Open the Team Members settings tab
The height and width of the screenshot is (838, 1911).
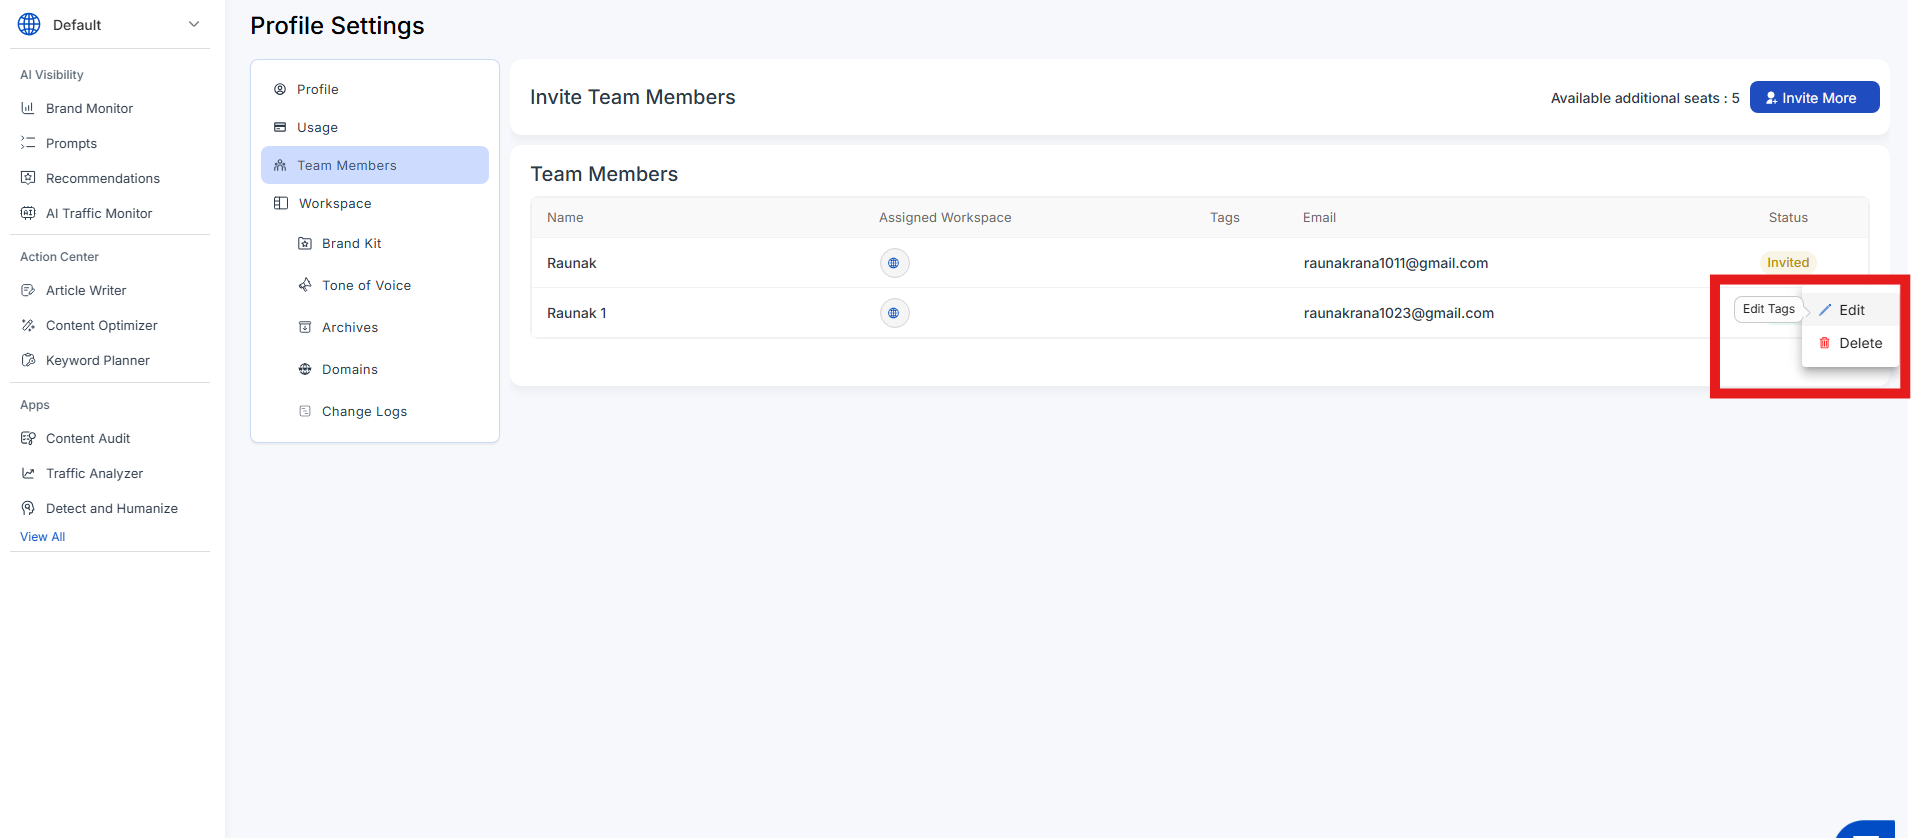pyautogui.click(x=346, y=165)
